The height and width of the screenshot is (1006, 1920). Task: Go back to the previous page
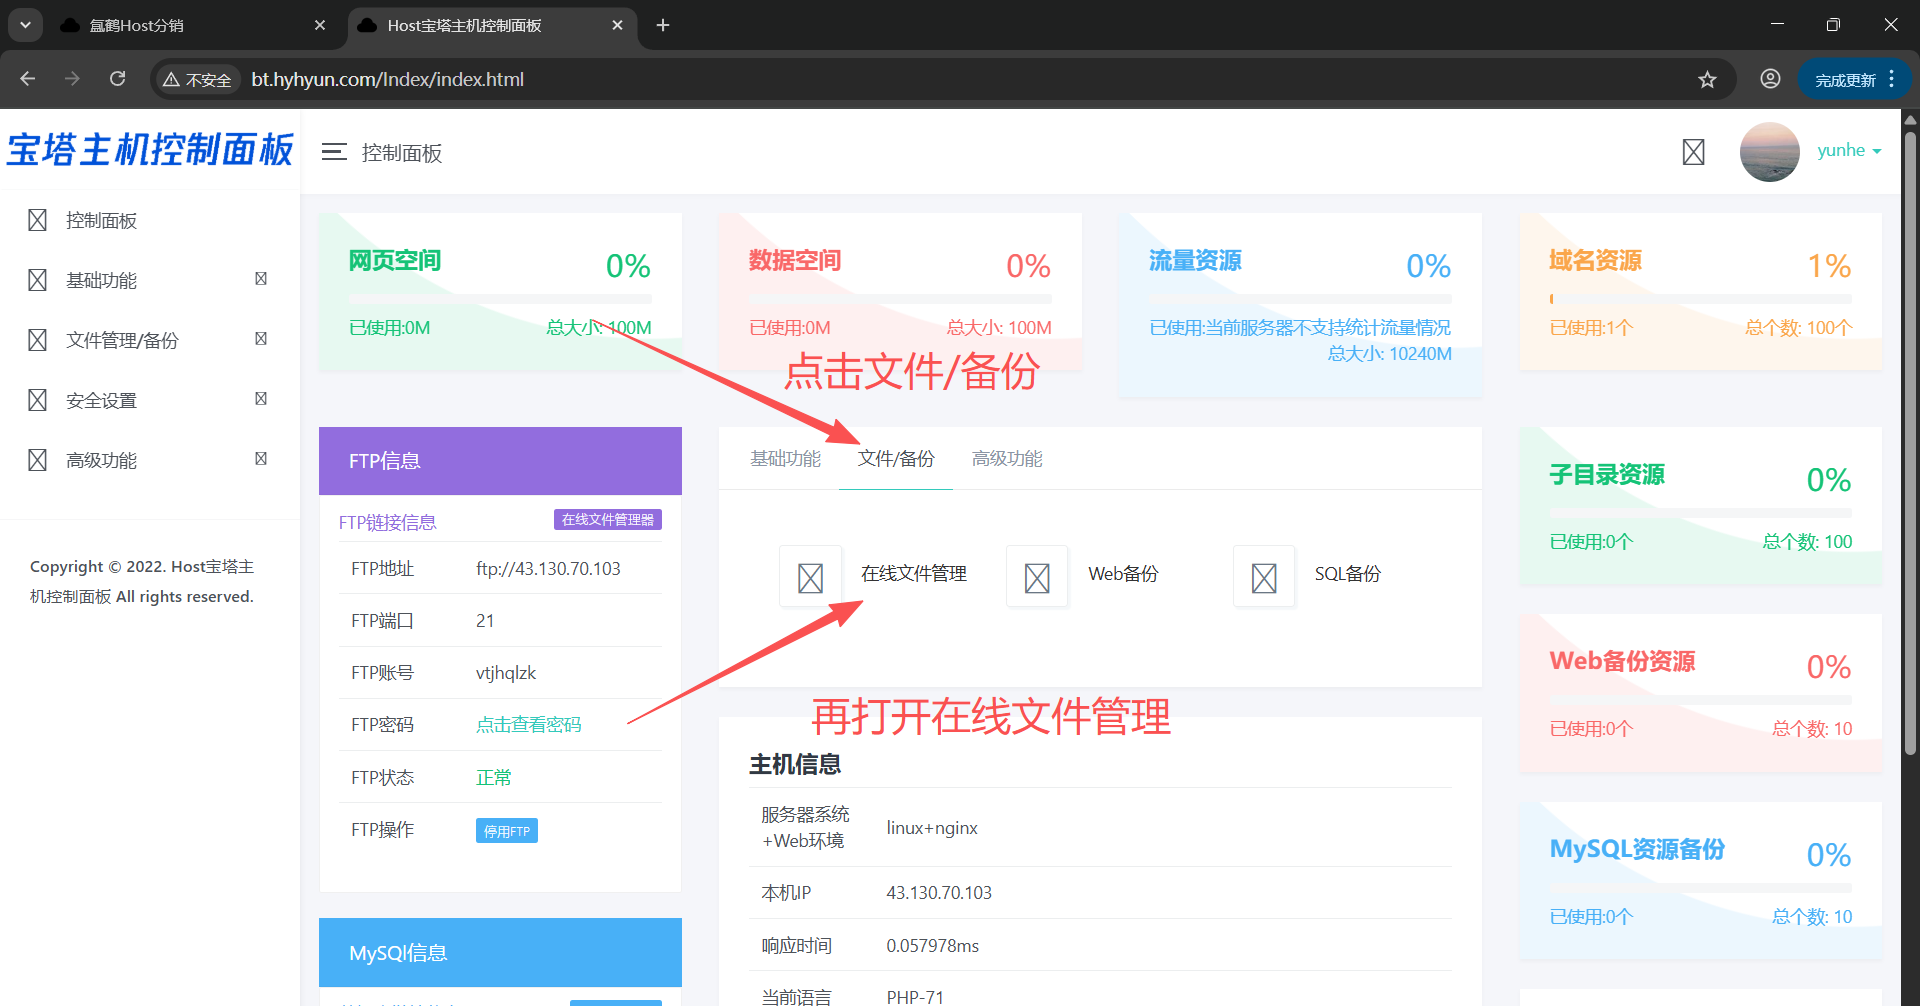(28, 79)
